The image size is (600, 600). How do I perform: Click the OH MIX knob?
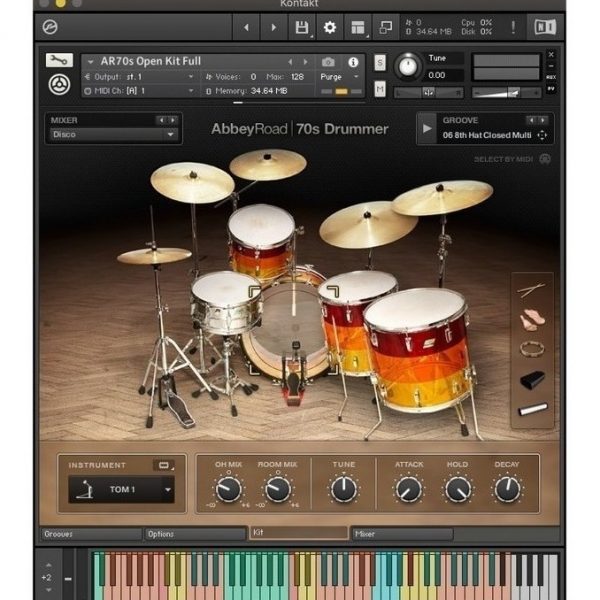228,489
